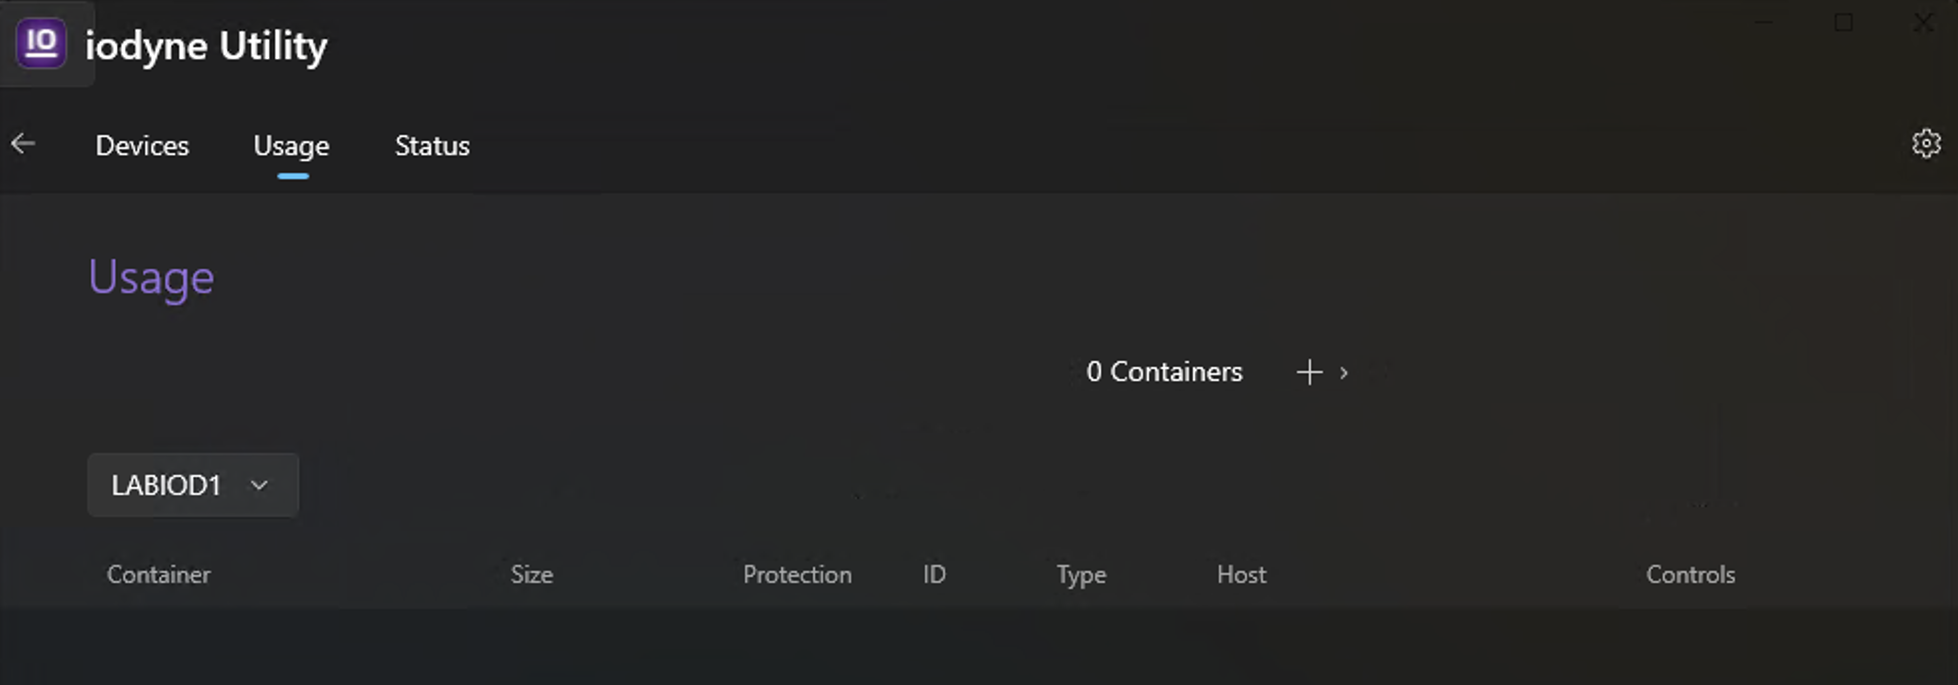
Task: Click the iodyne Utility app logo icon
Action: click(41, 44)
